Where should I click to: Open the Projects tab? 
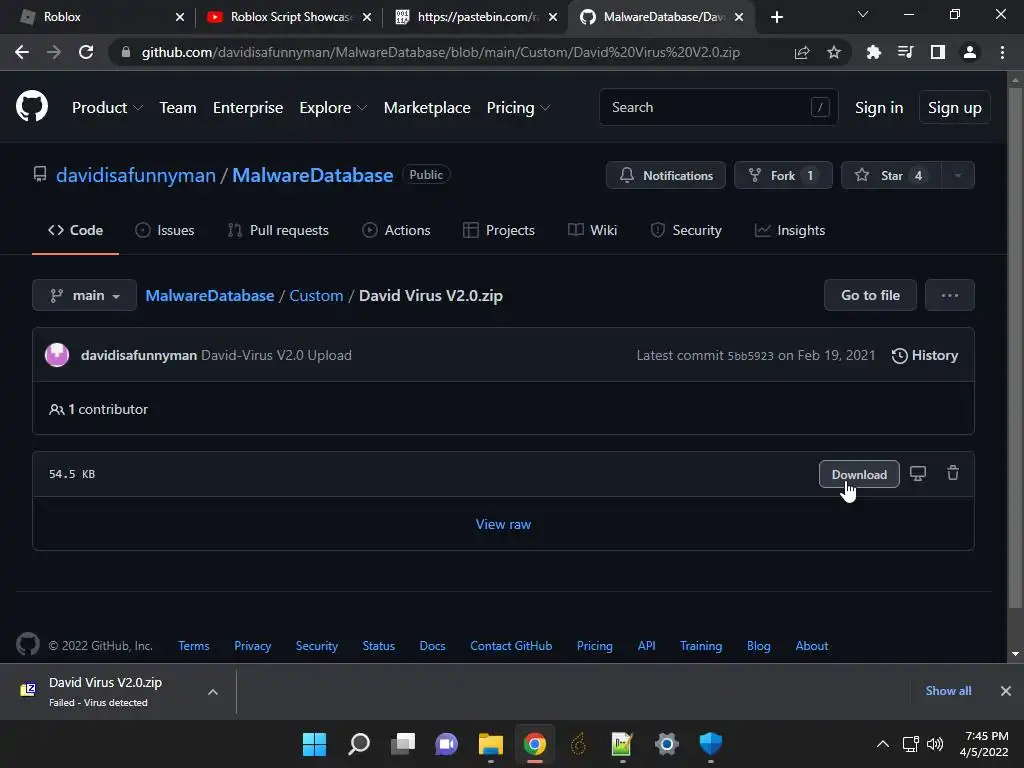point(499,230)
